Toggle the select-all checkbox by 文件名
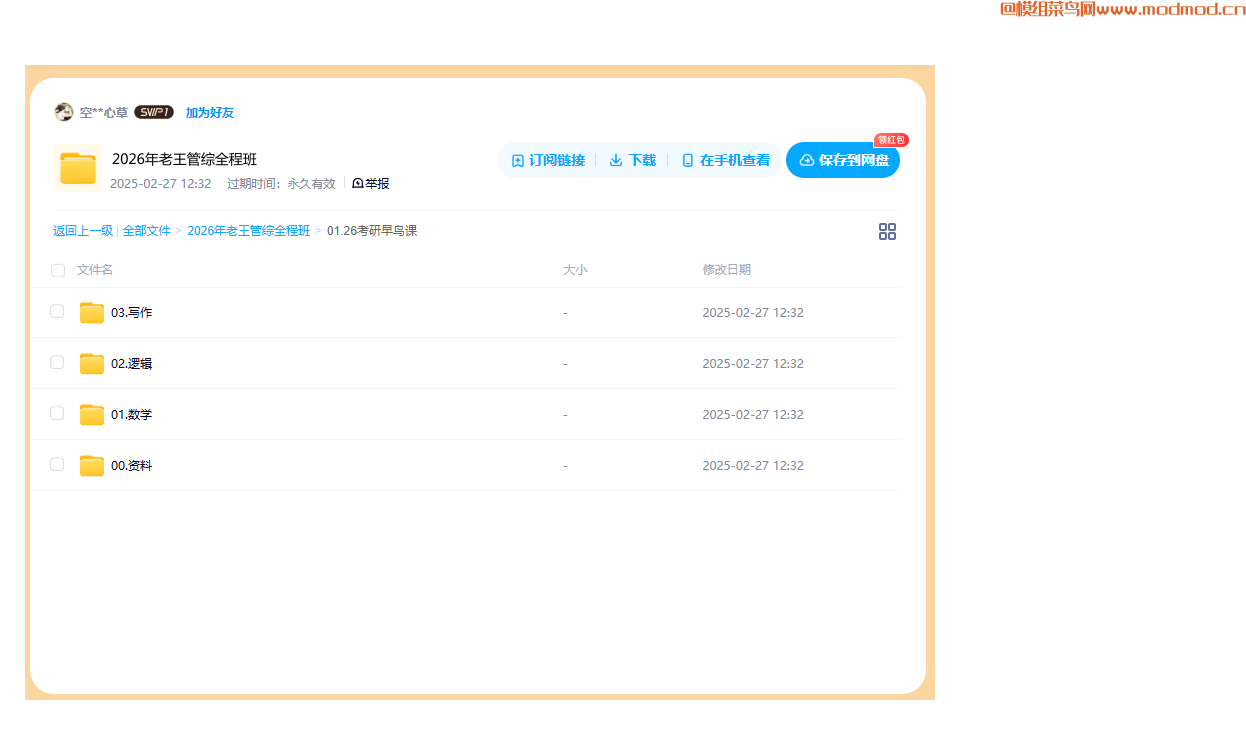 [x=58, y=270]
